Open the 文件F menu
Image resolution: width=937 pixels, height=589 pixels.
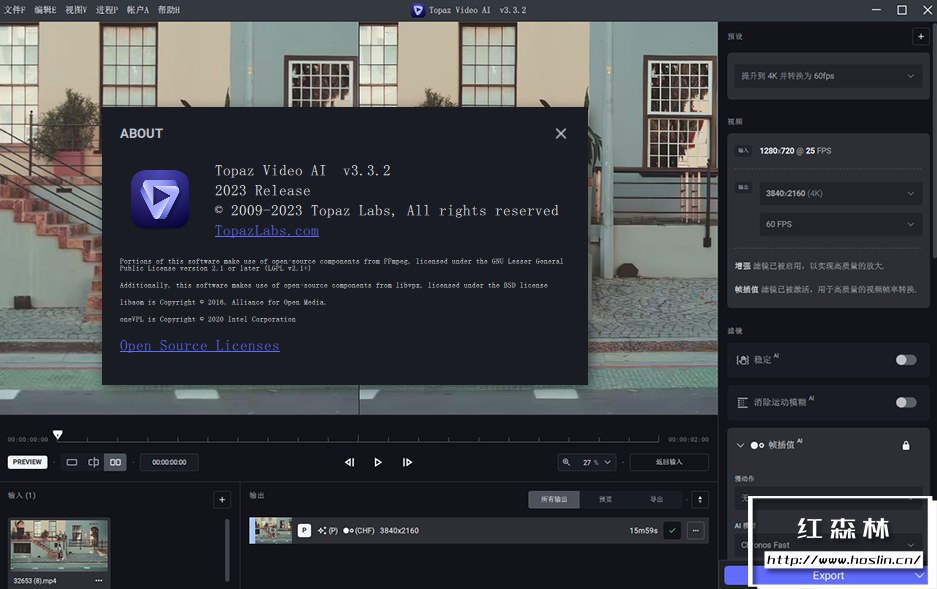[x=14, y=10]
